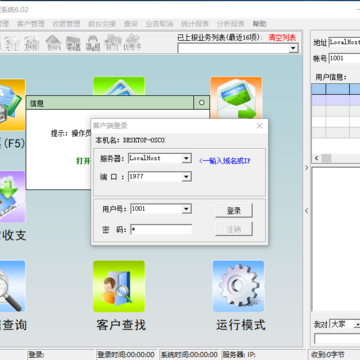This screenshot has width=360, height=360.
Task: Click the 地址 LocalHost field in right panel
Action: point(344,42)
